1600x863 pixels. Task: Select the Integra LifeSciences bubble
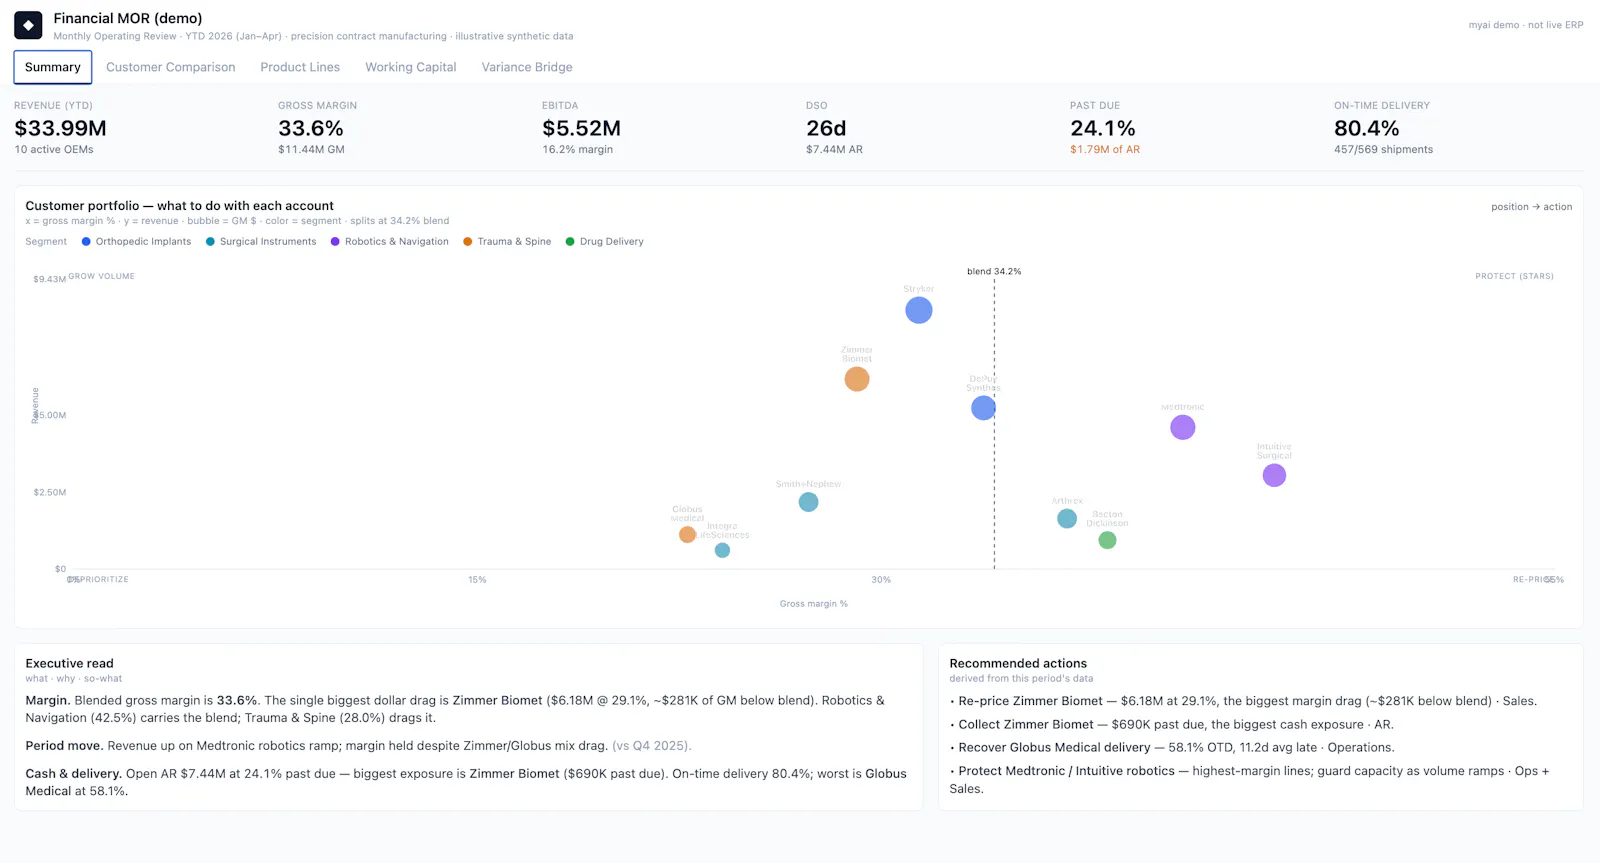point(722,550)
